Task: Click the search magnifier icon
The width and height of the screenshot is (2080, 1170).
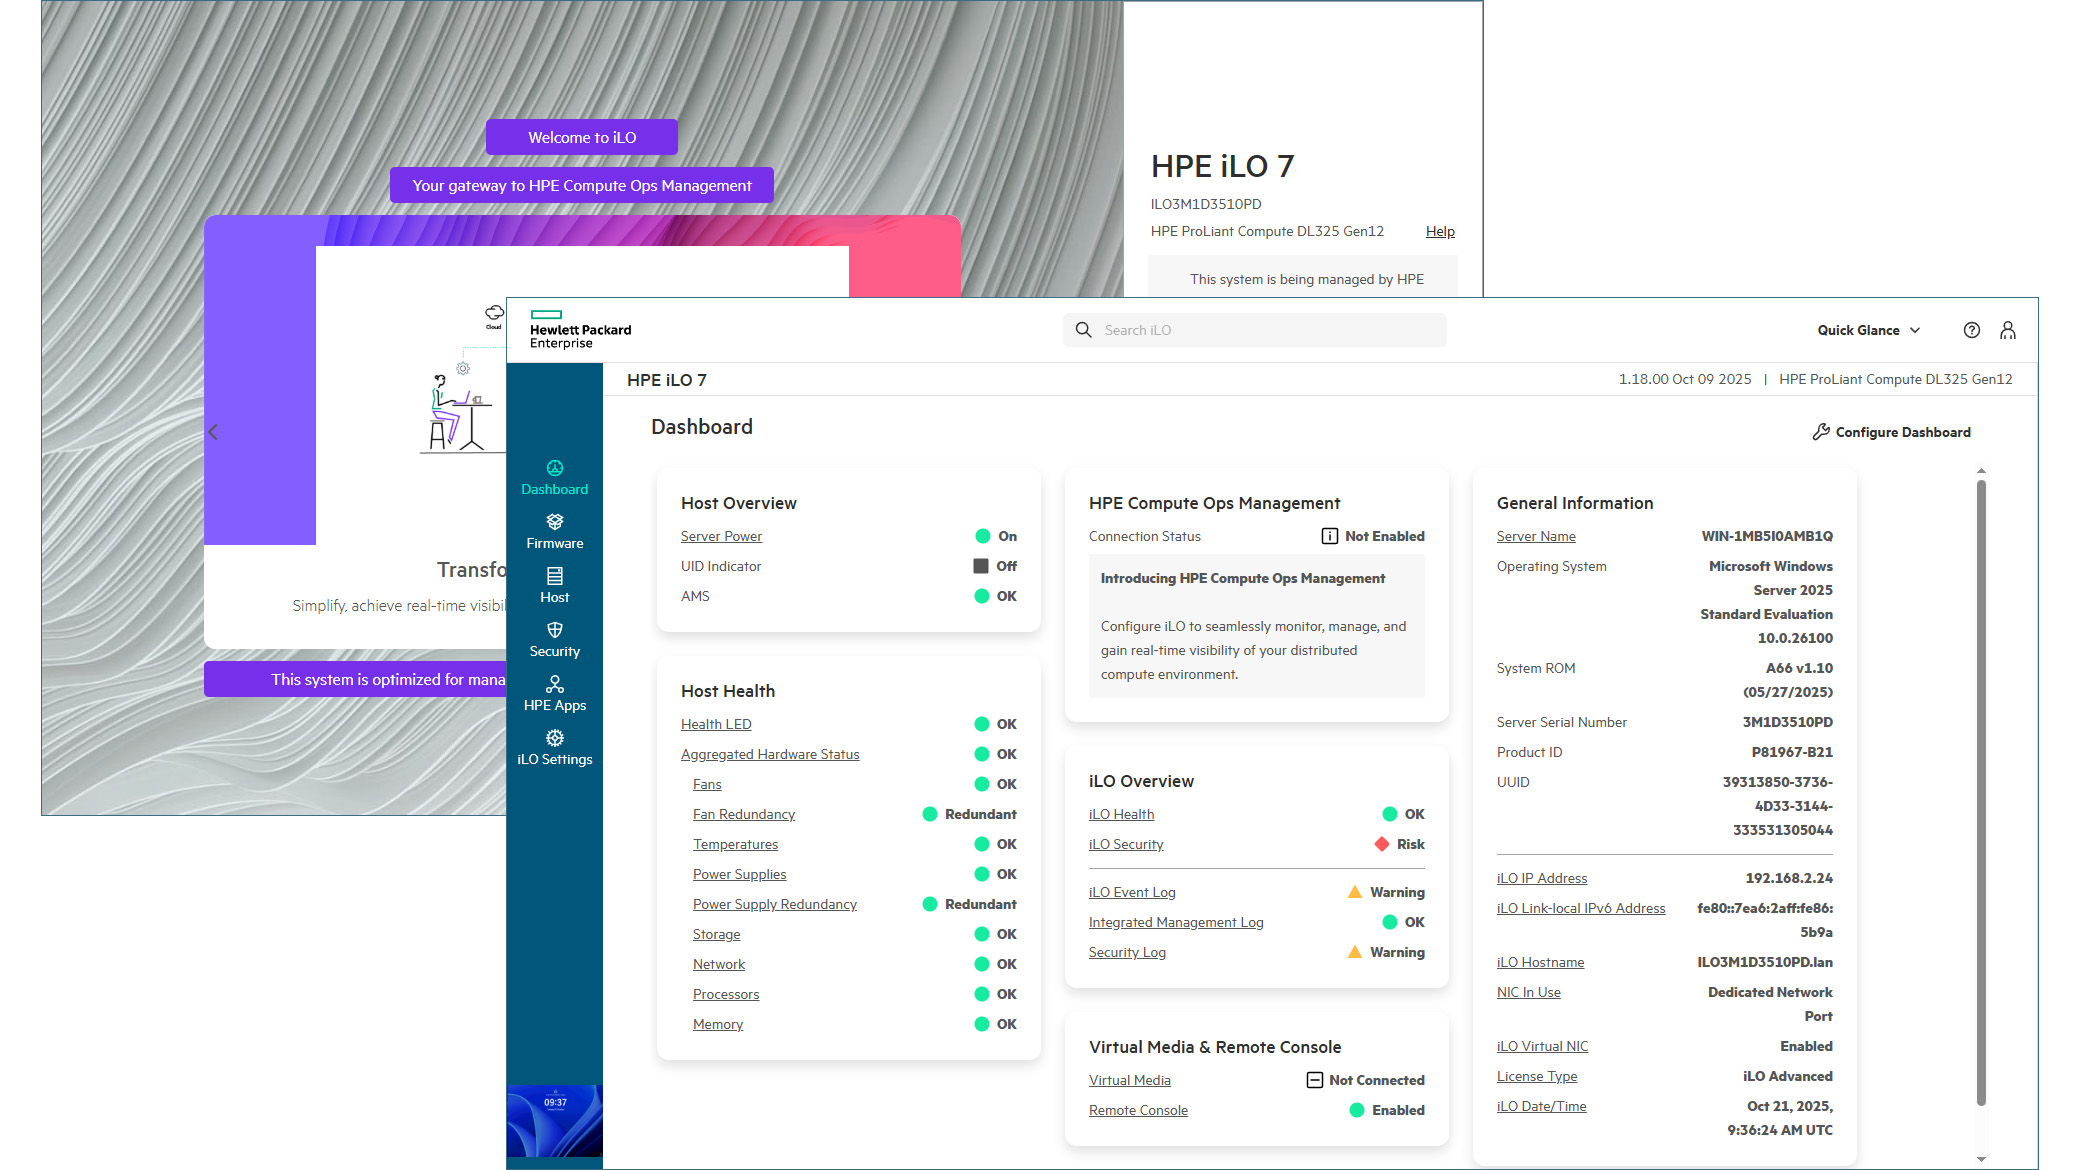Action: click(1083, 329)
